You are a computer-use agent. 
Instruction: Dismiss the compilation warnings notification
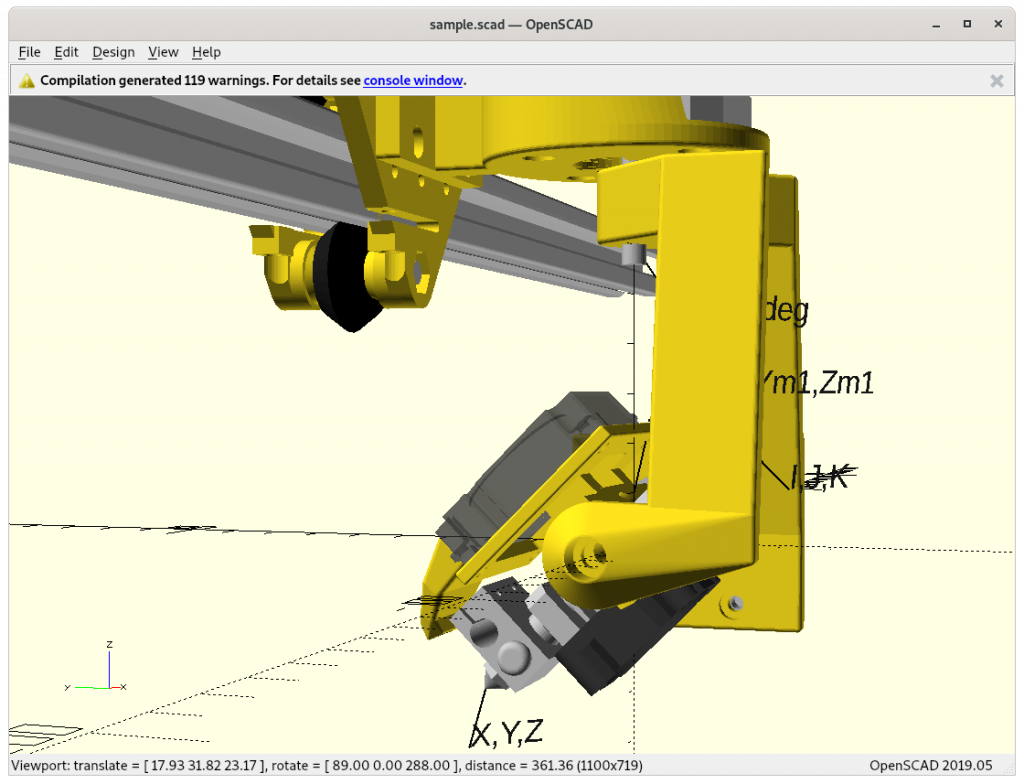click(997, 80)
